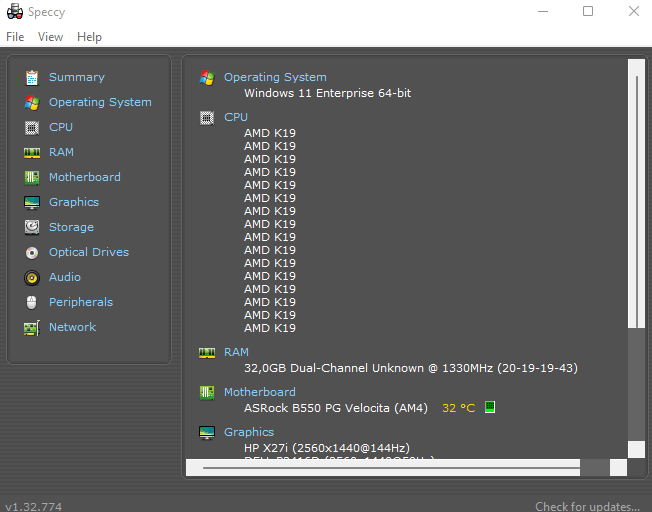Click the Summary clipboard icon in sidebar

pyautogui.click(x=32, y=78)
